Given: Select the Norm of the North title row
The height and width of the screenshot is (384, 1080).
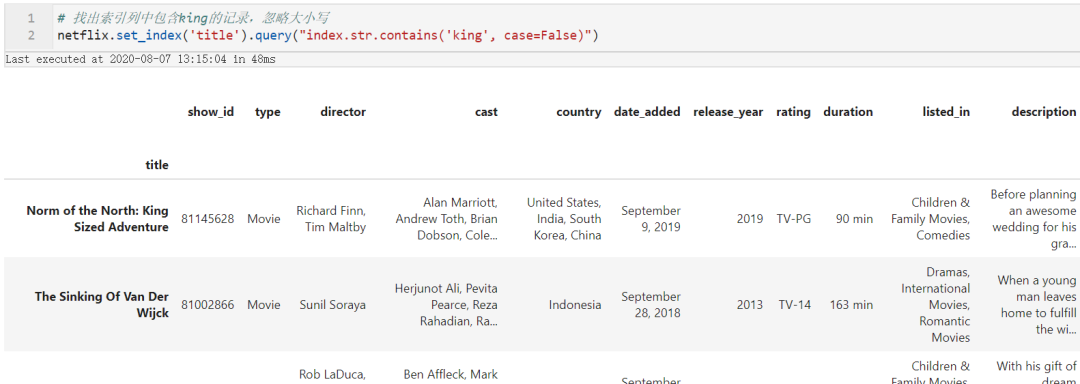Looking at the screenshot, I should click(97, 219).
